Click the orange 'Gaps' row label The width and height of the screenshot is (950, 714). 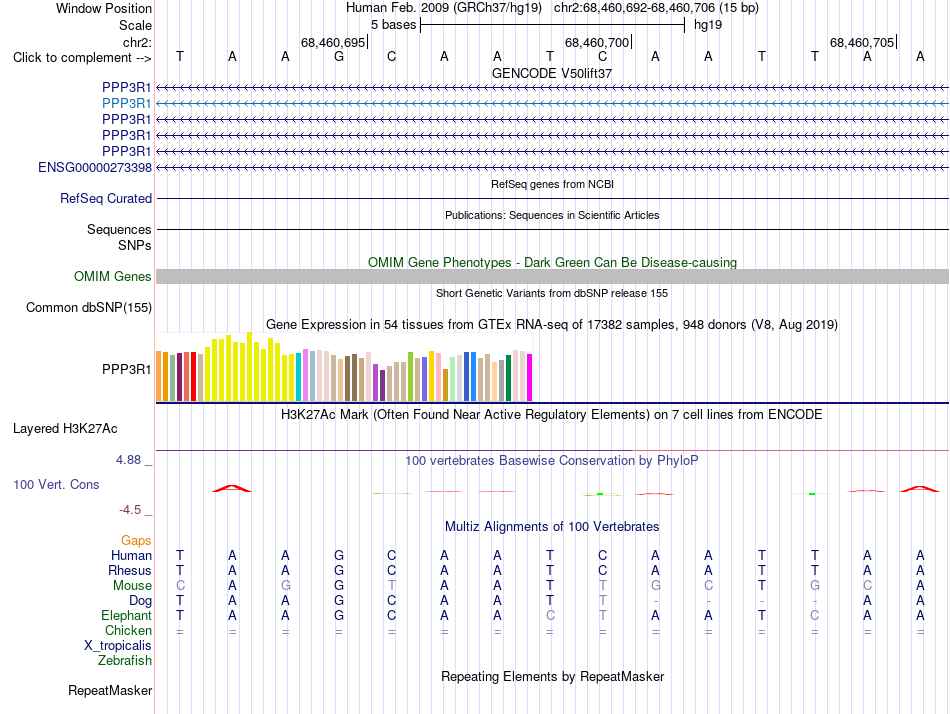pyautogui.click(x=136, y=541)
